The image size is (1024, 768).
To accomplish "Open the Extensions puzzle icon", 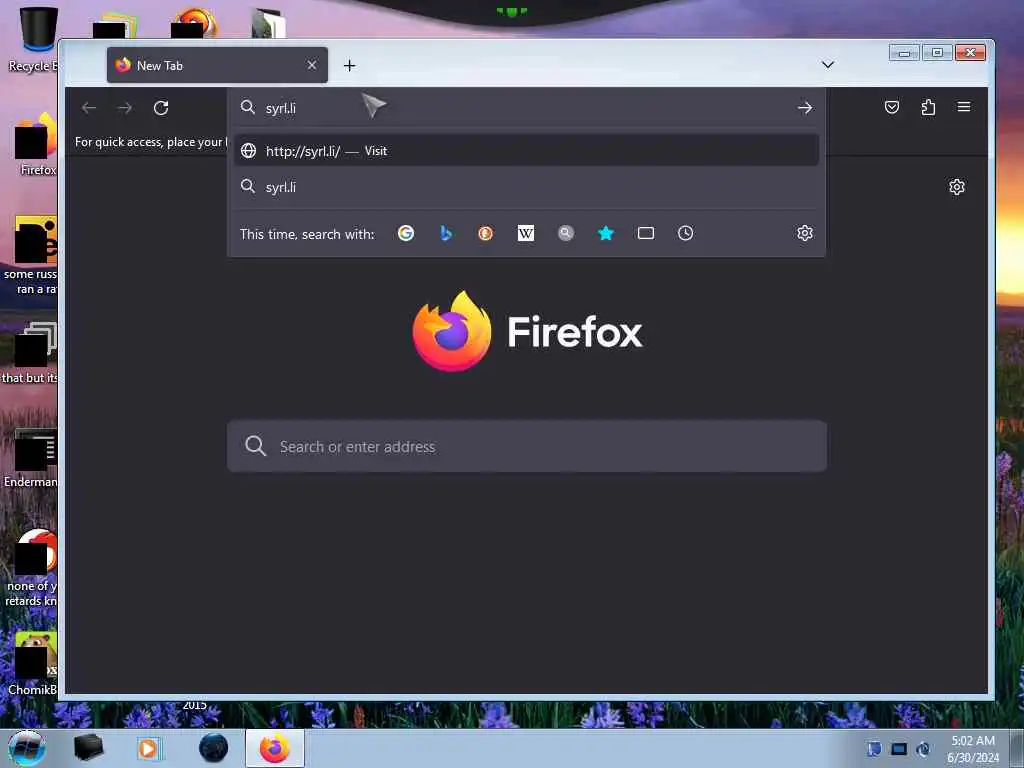I will (928, 107).
